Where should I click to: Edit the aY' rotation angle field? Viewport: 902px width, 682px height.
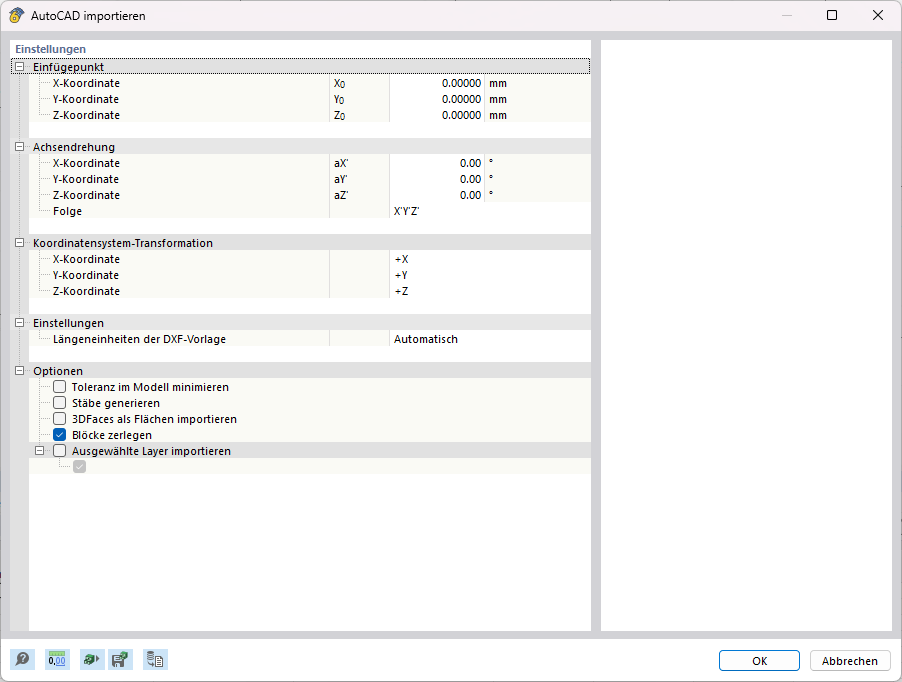pyautogui.click(x=437, y=179)
